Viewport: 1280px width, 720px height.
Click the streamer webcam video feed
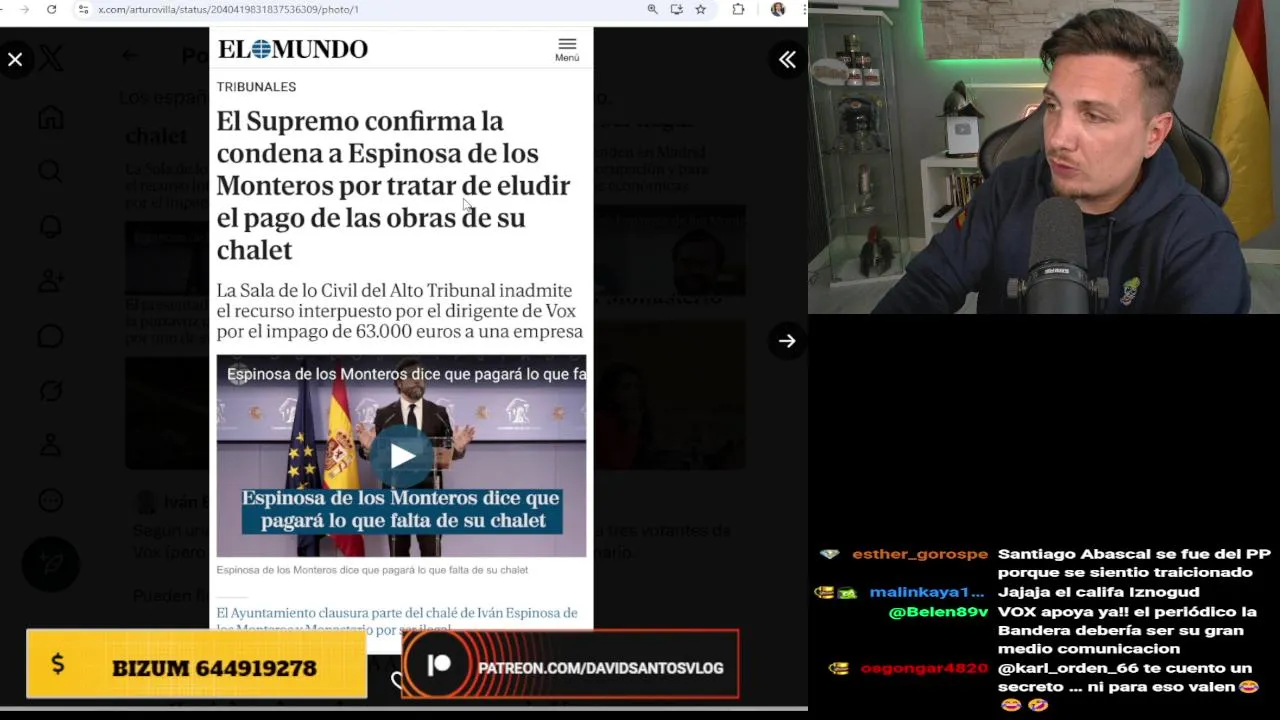pyautogui.click(x=1044, y=157)
